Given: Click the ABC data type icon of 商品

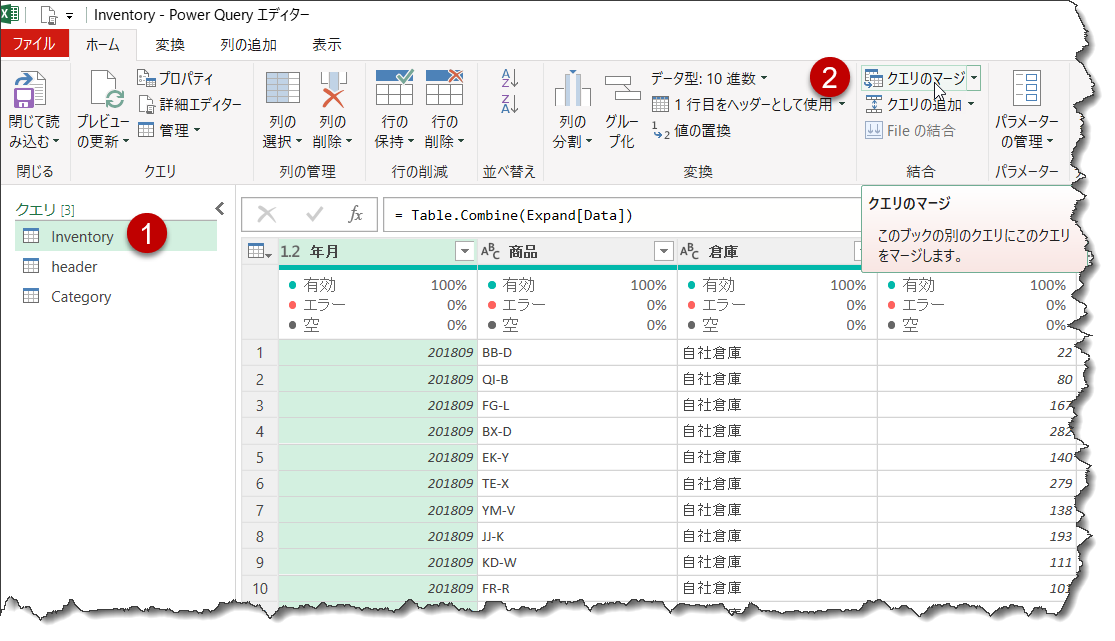Looking at the screenshot, I should point(491,251).
